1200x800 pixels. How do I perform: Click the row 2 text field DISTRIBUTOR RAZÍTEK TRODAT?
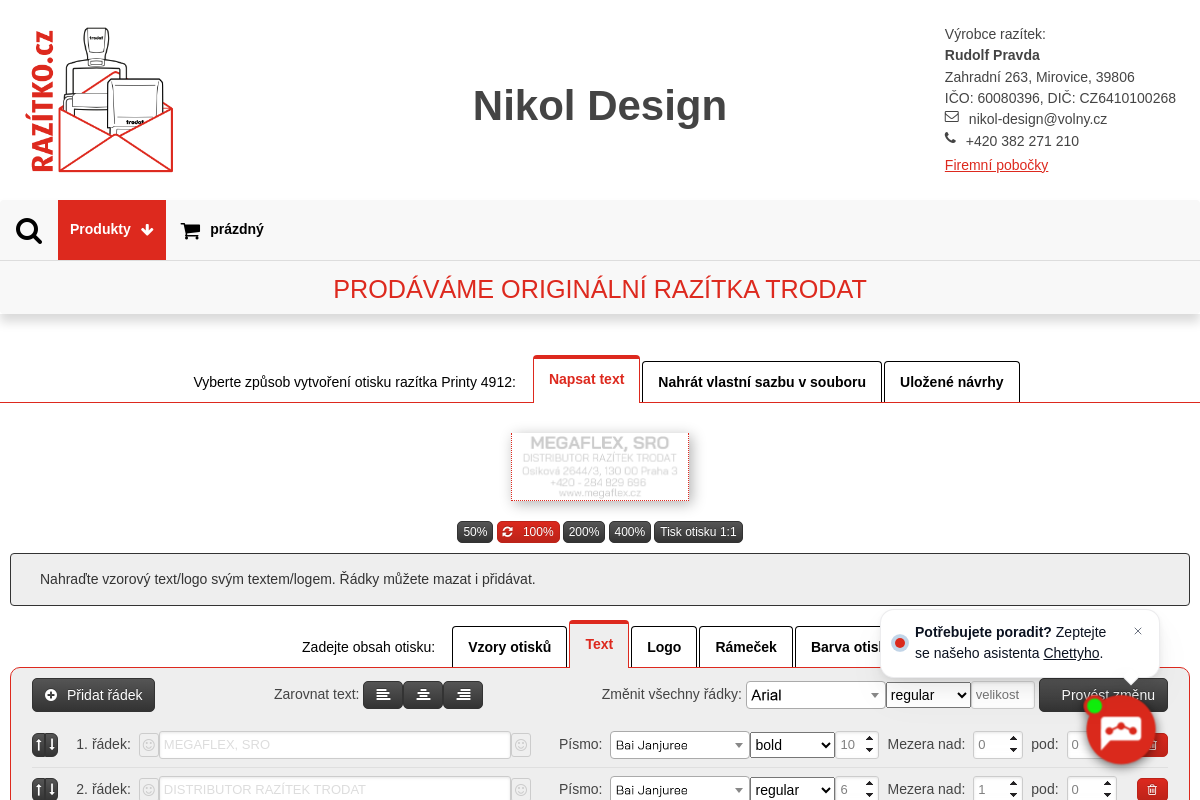pyautogui.click(x=335, y=789)
